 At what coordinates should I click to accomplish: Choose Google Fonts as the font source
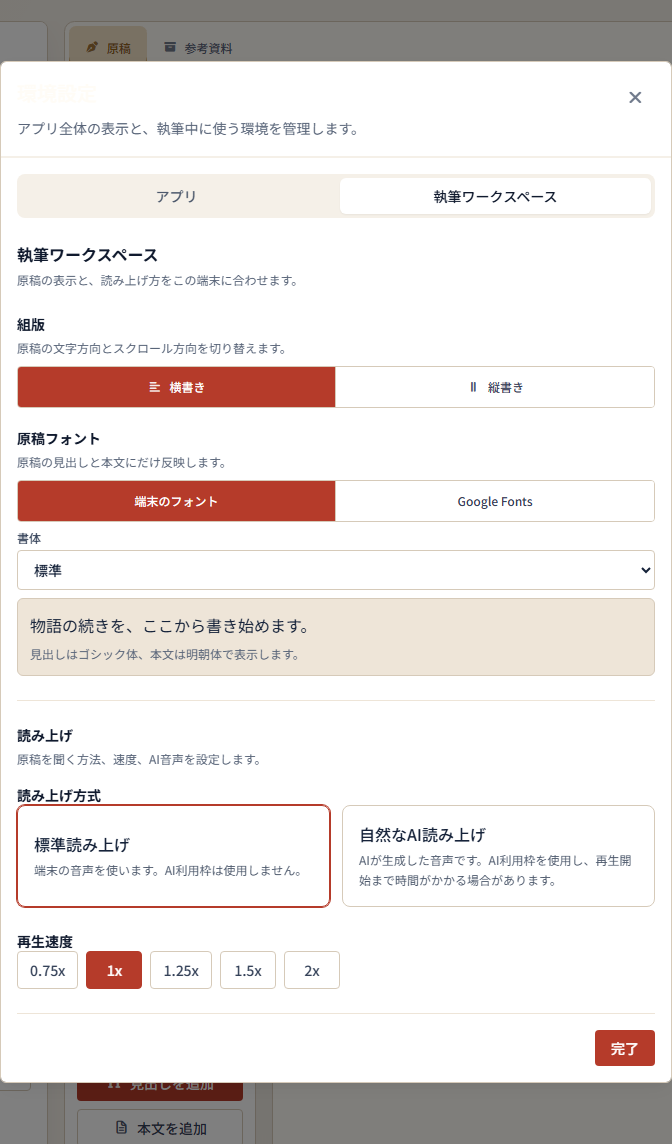[495, 501]
